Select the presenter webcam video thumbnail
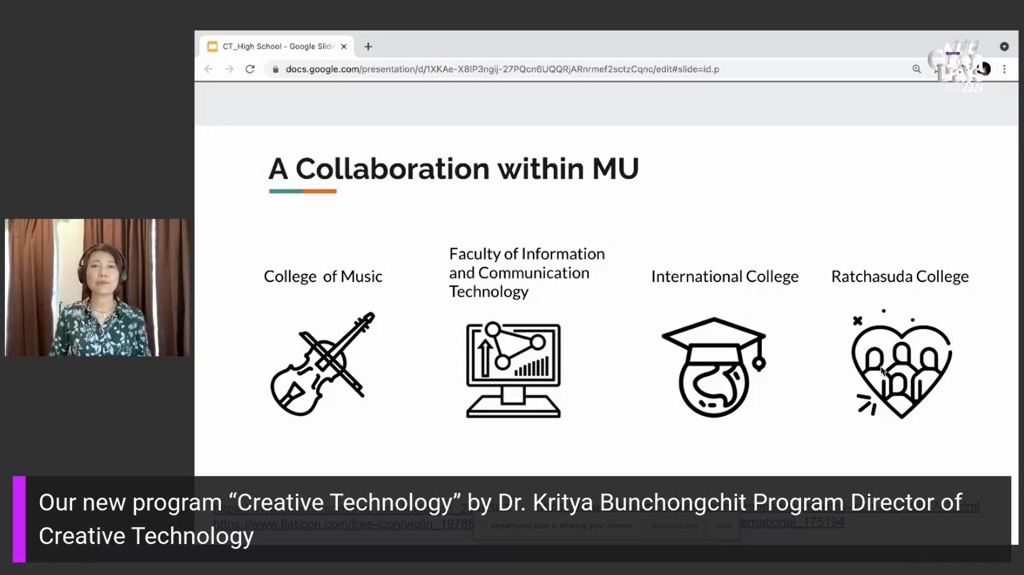 [x=96, y=287]
